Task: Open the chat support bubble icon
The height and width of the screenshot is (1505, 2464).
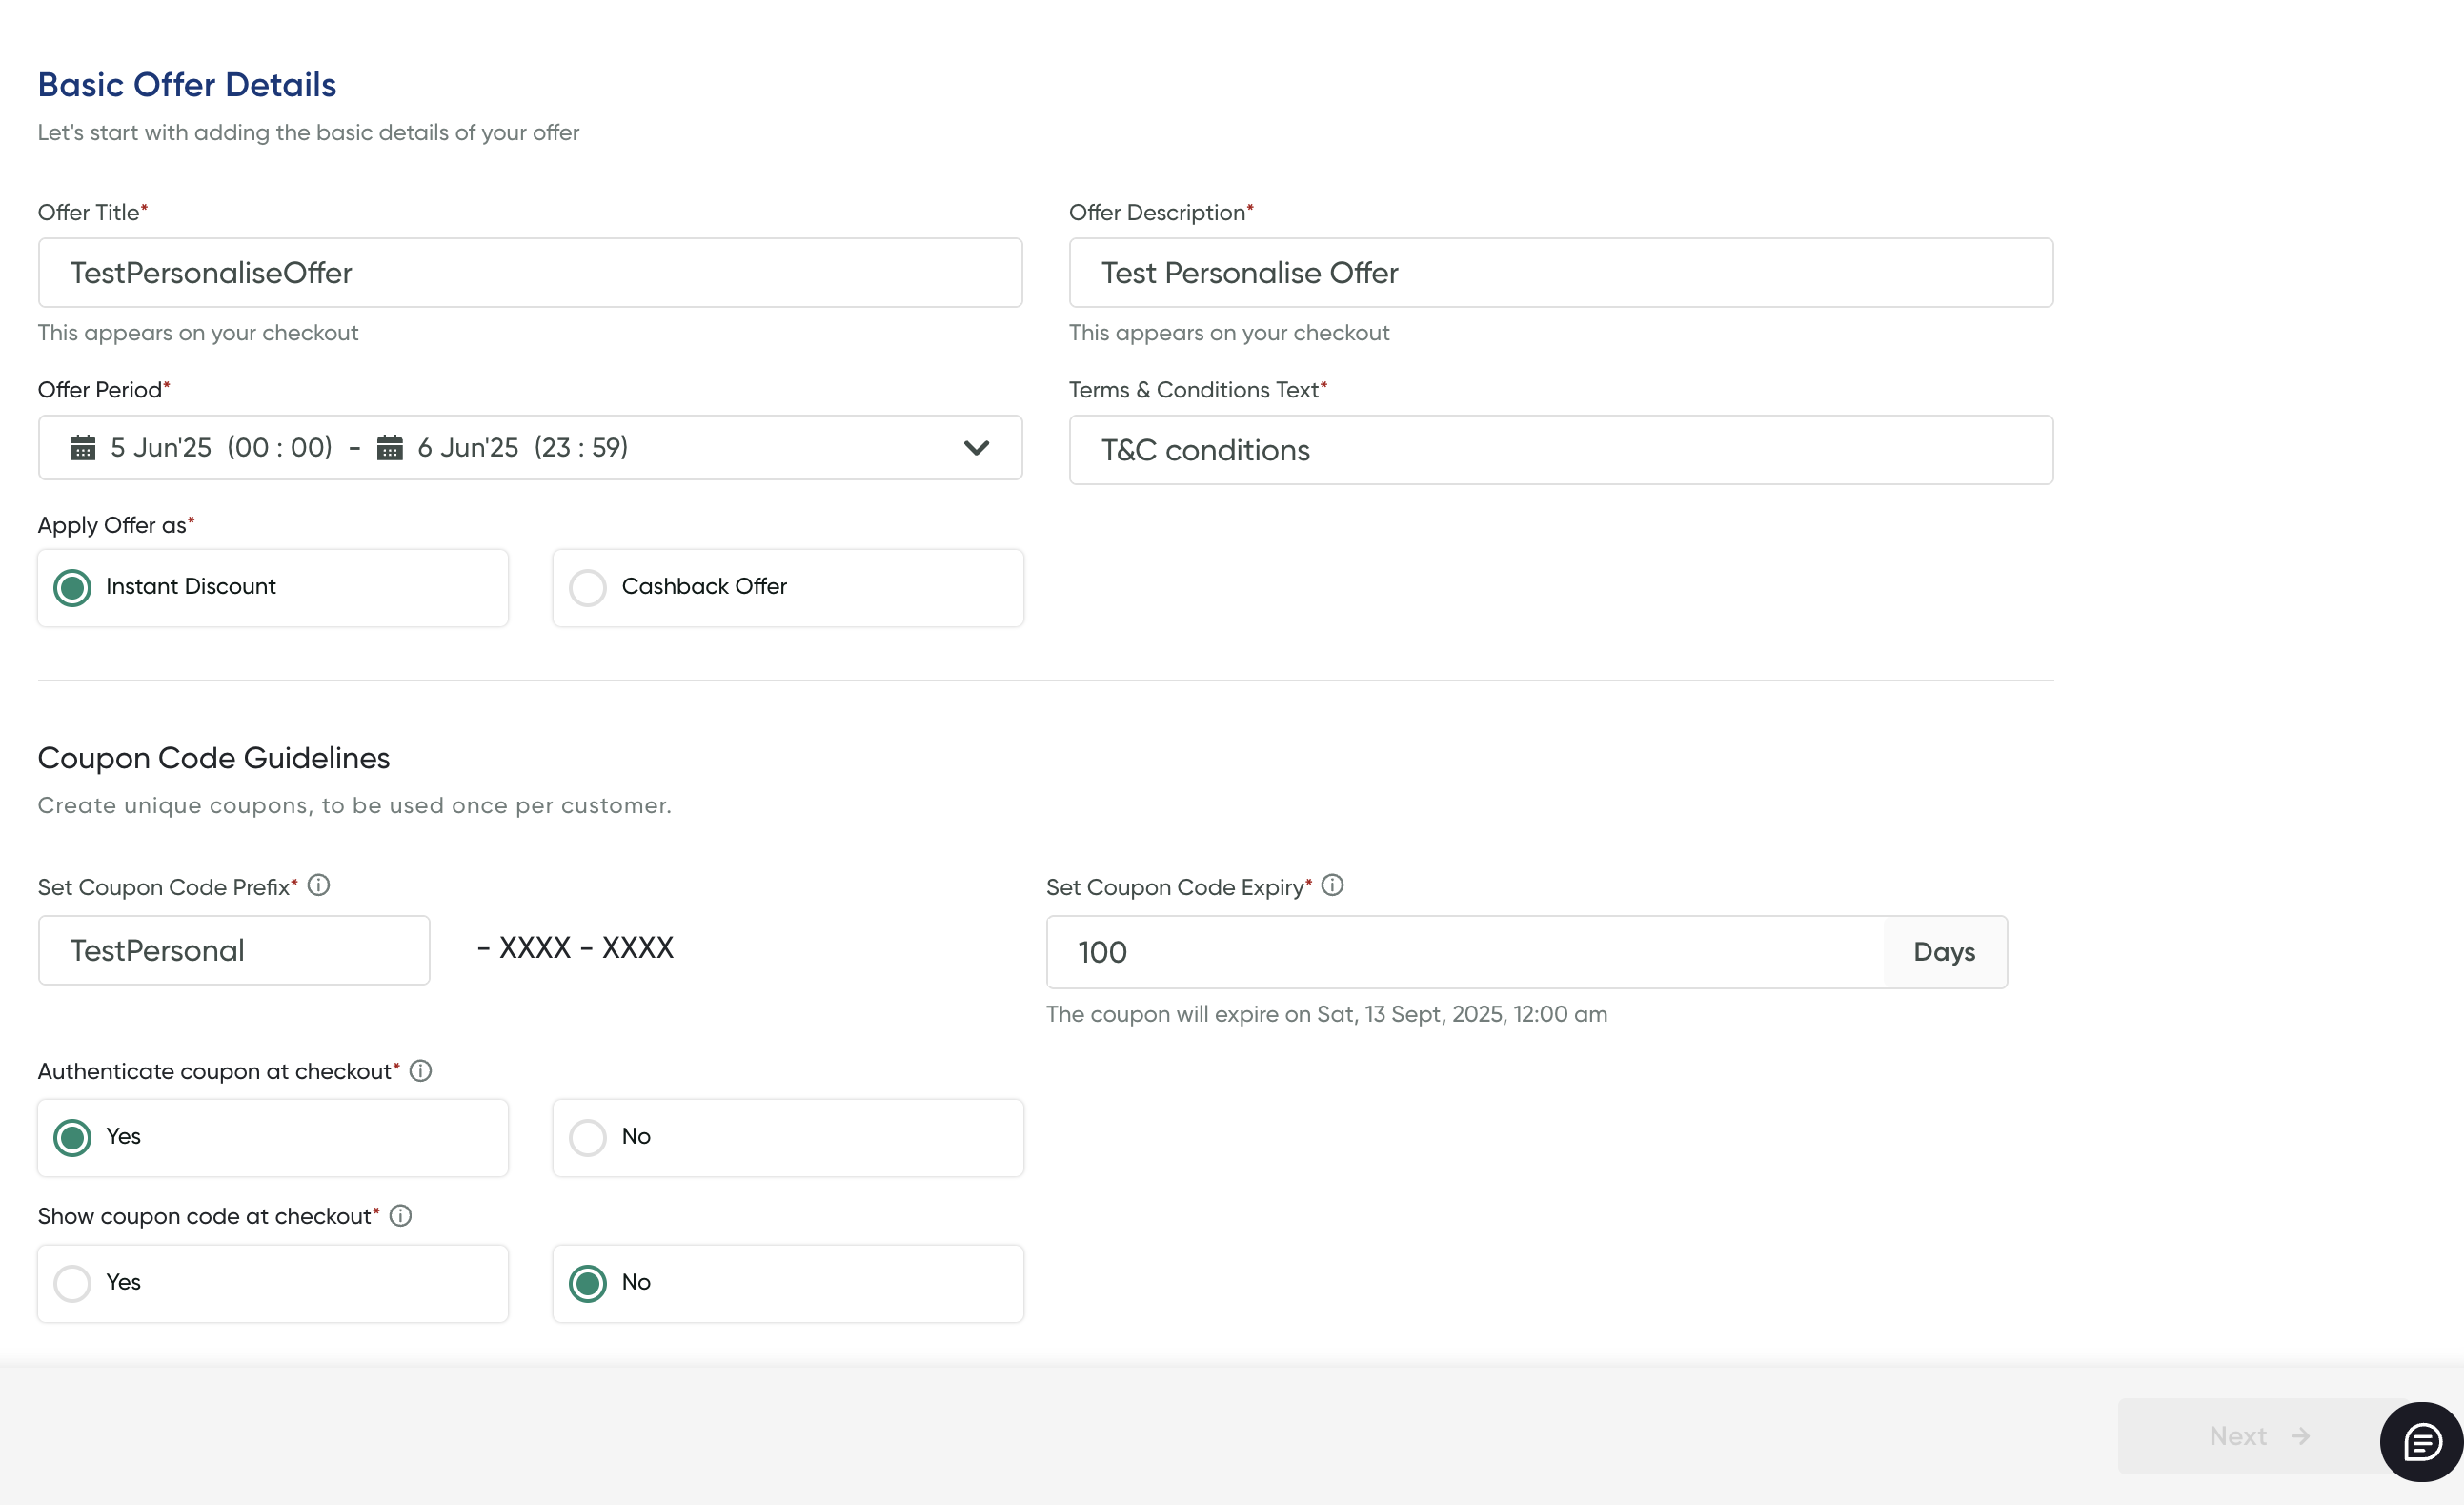Action: 2422,1441
